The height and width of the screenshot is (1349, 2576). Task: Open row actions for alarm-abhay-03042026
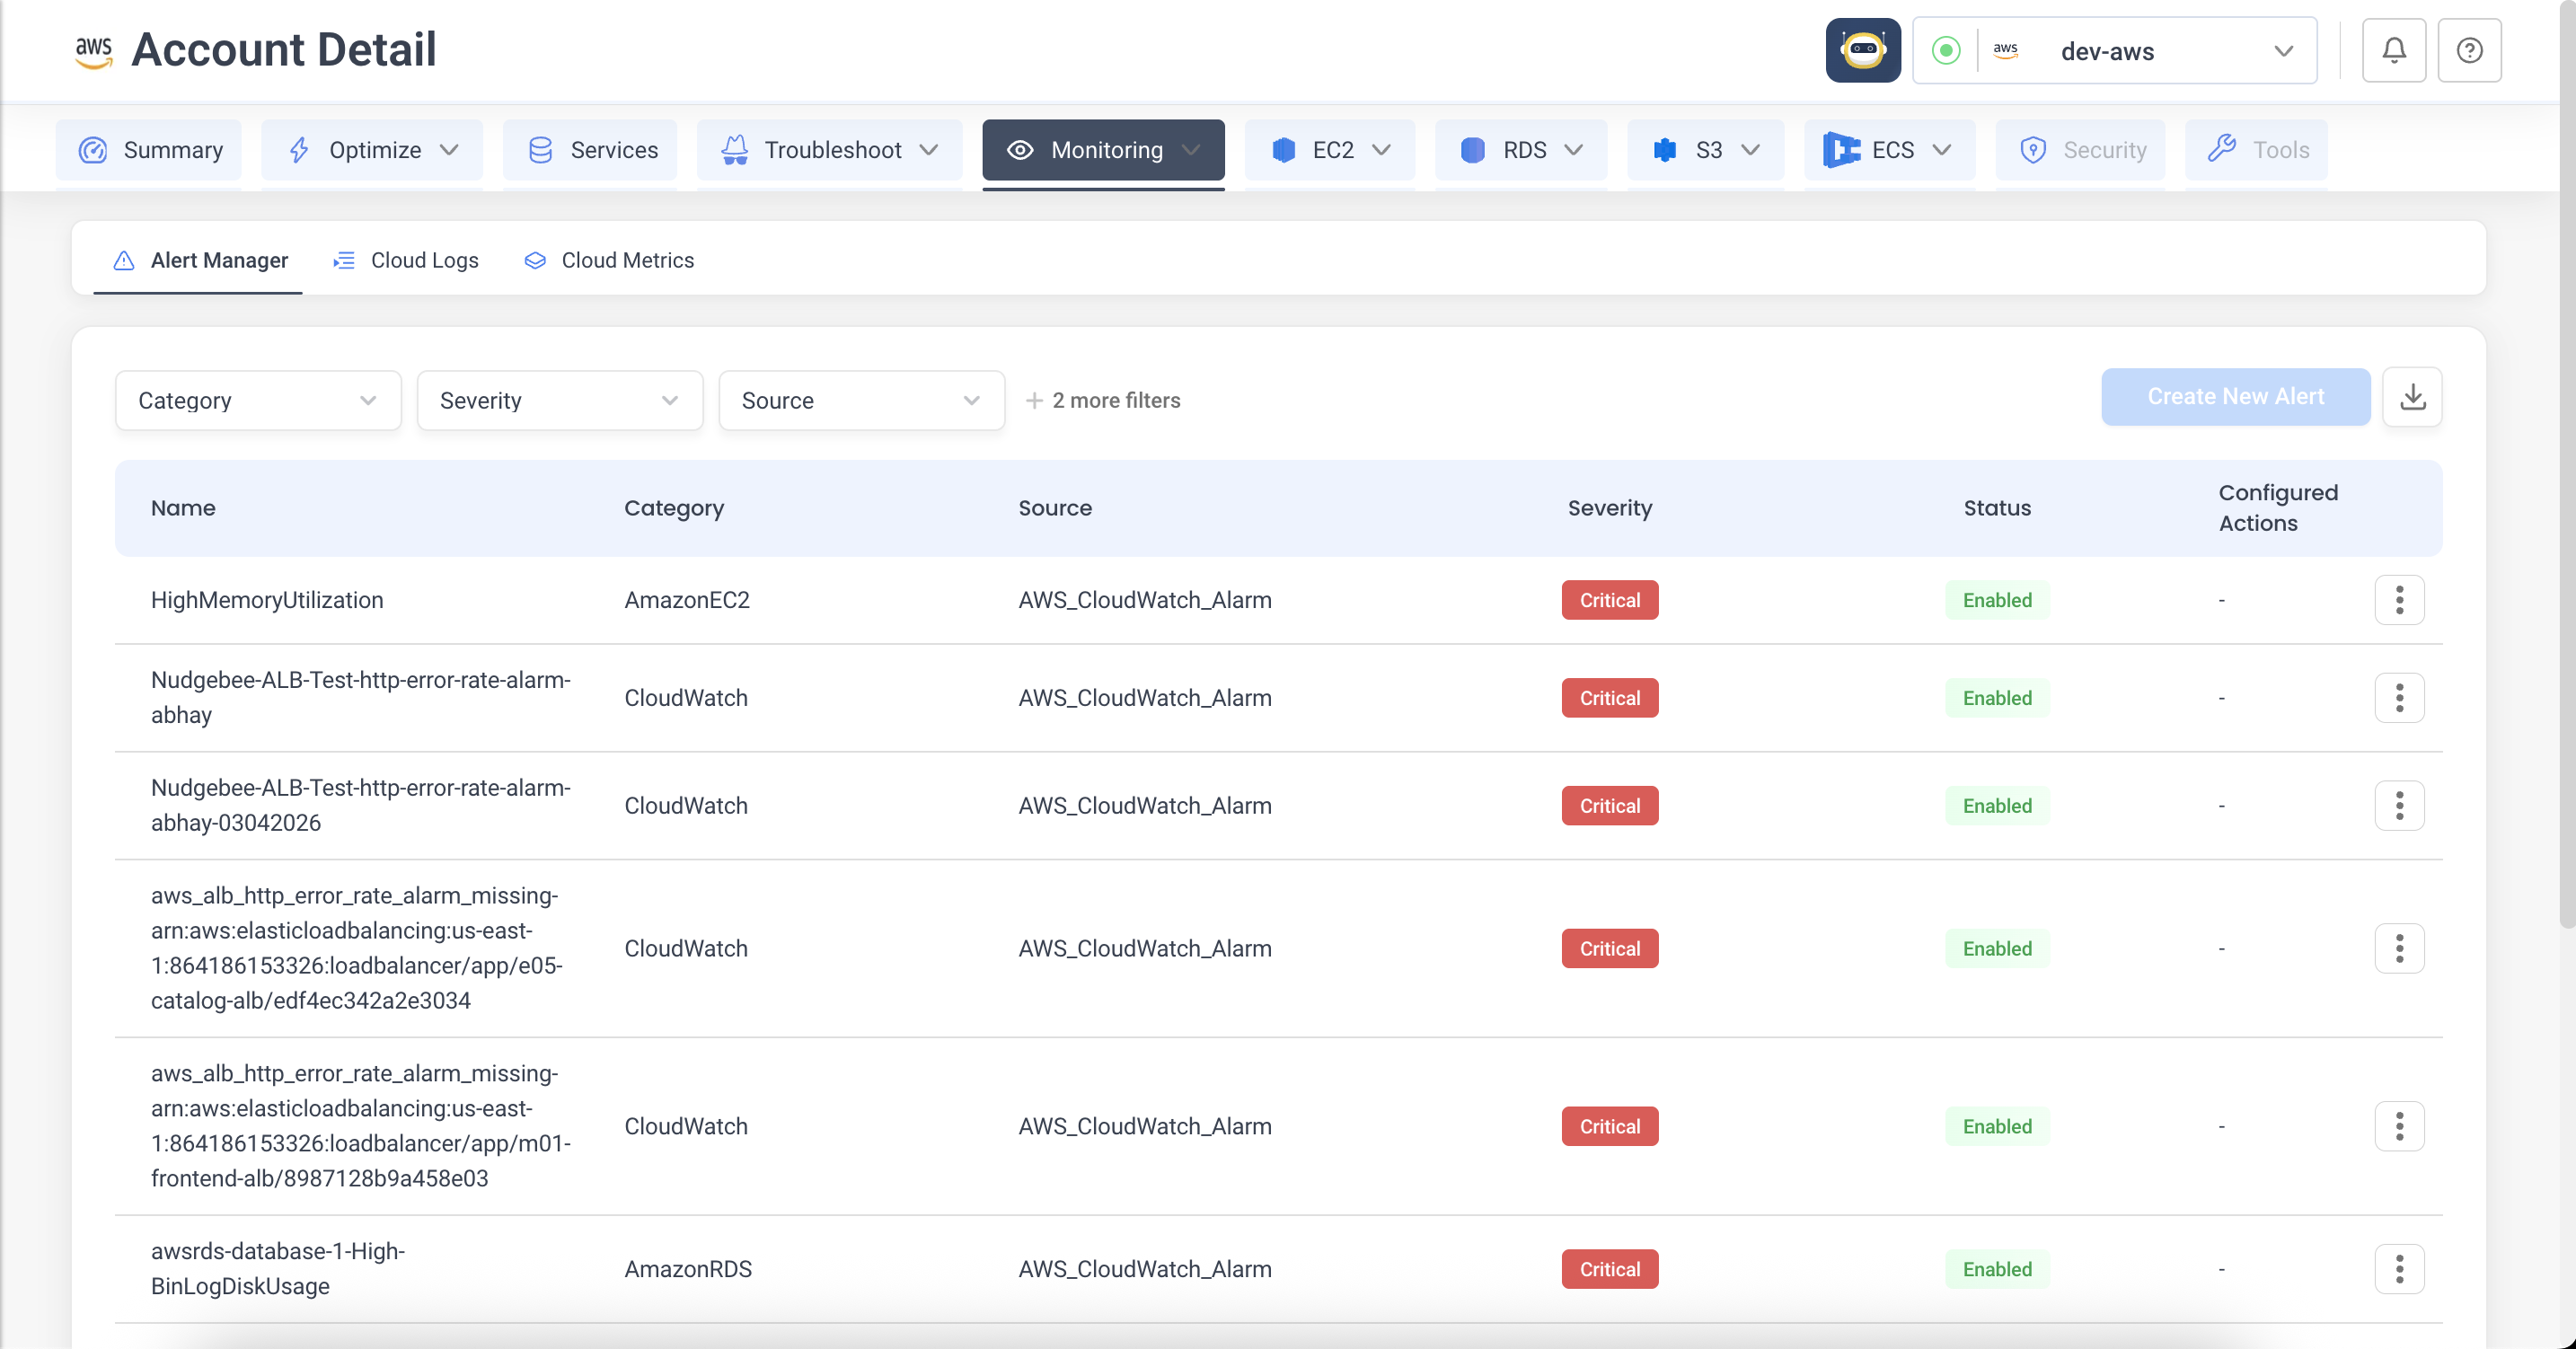click(2399, 806)
